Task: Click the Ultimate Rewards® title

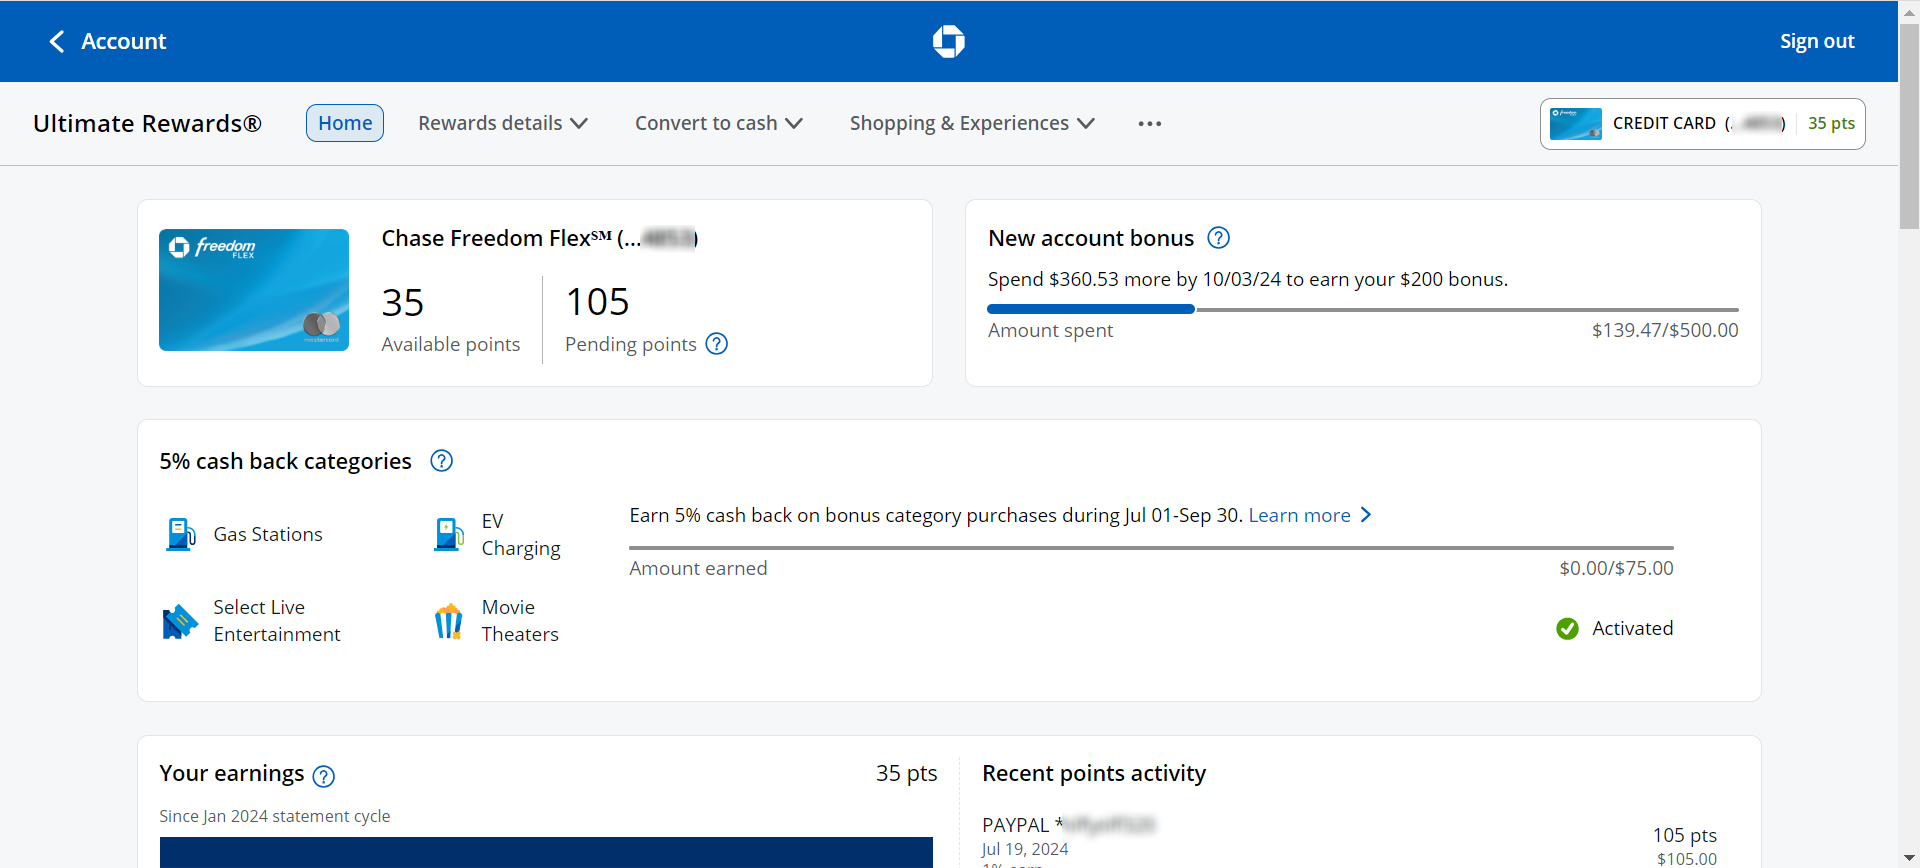Action: 147,123
